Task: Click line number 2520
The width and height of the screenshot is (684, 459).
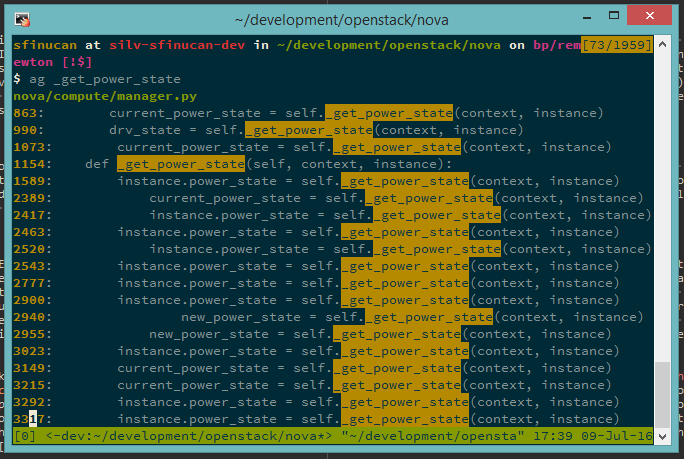Action: click(29, 250)
